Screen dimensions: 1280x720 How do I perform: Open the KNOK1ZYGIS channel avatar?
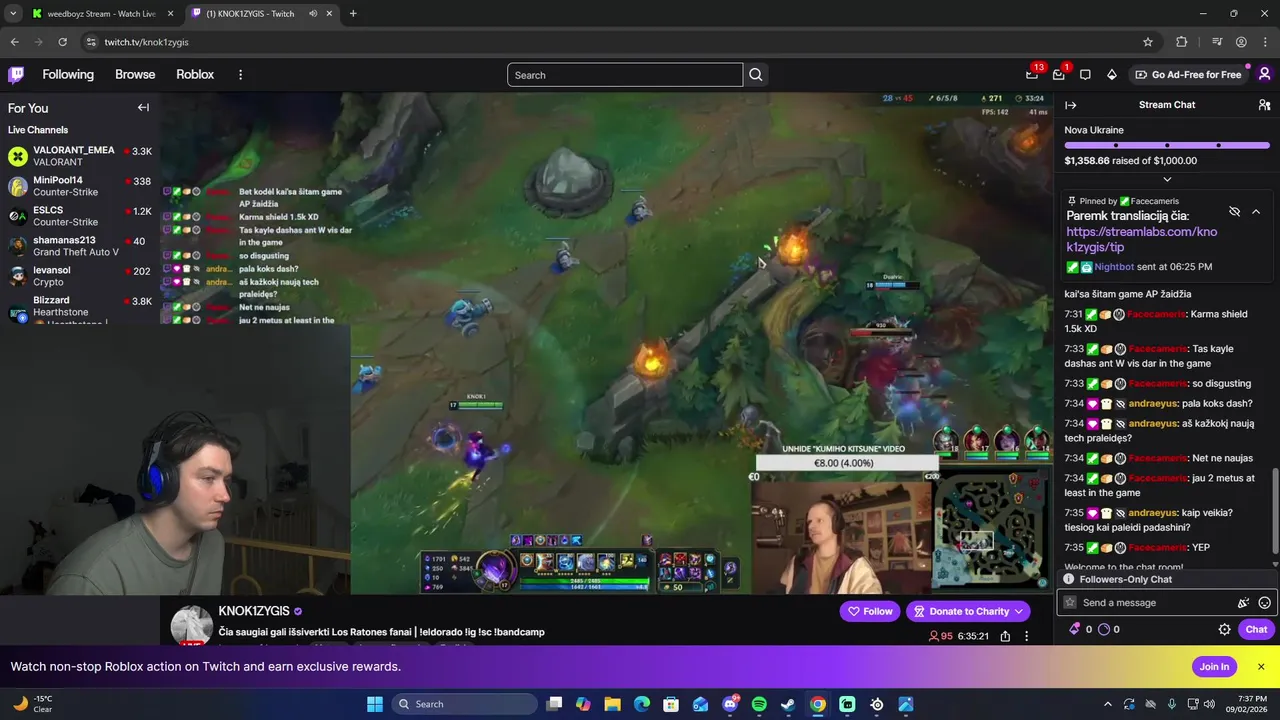coord(191,625)
